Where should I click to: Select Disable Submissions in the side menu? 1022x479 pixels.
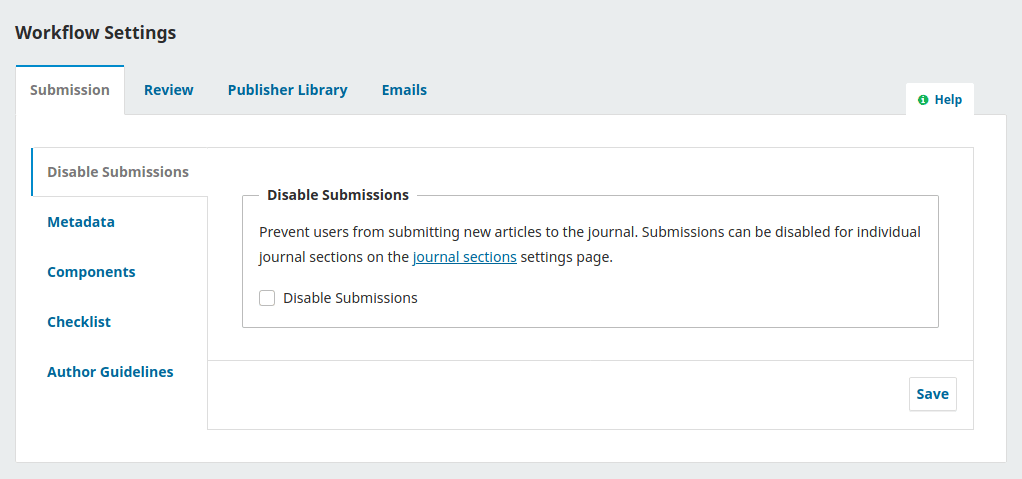coord(118,172)
